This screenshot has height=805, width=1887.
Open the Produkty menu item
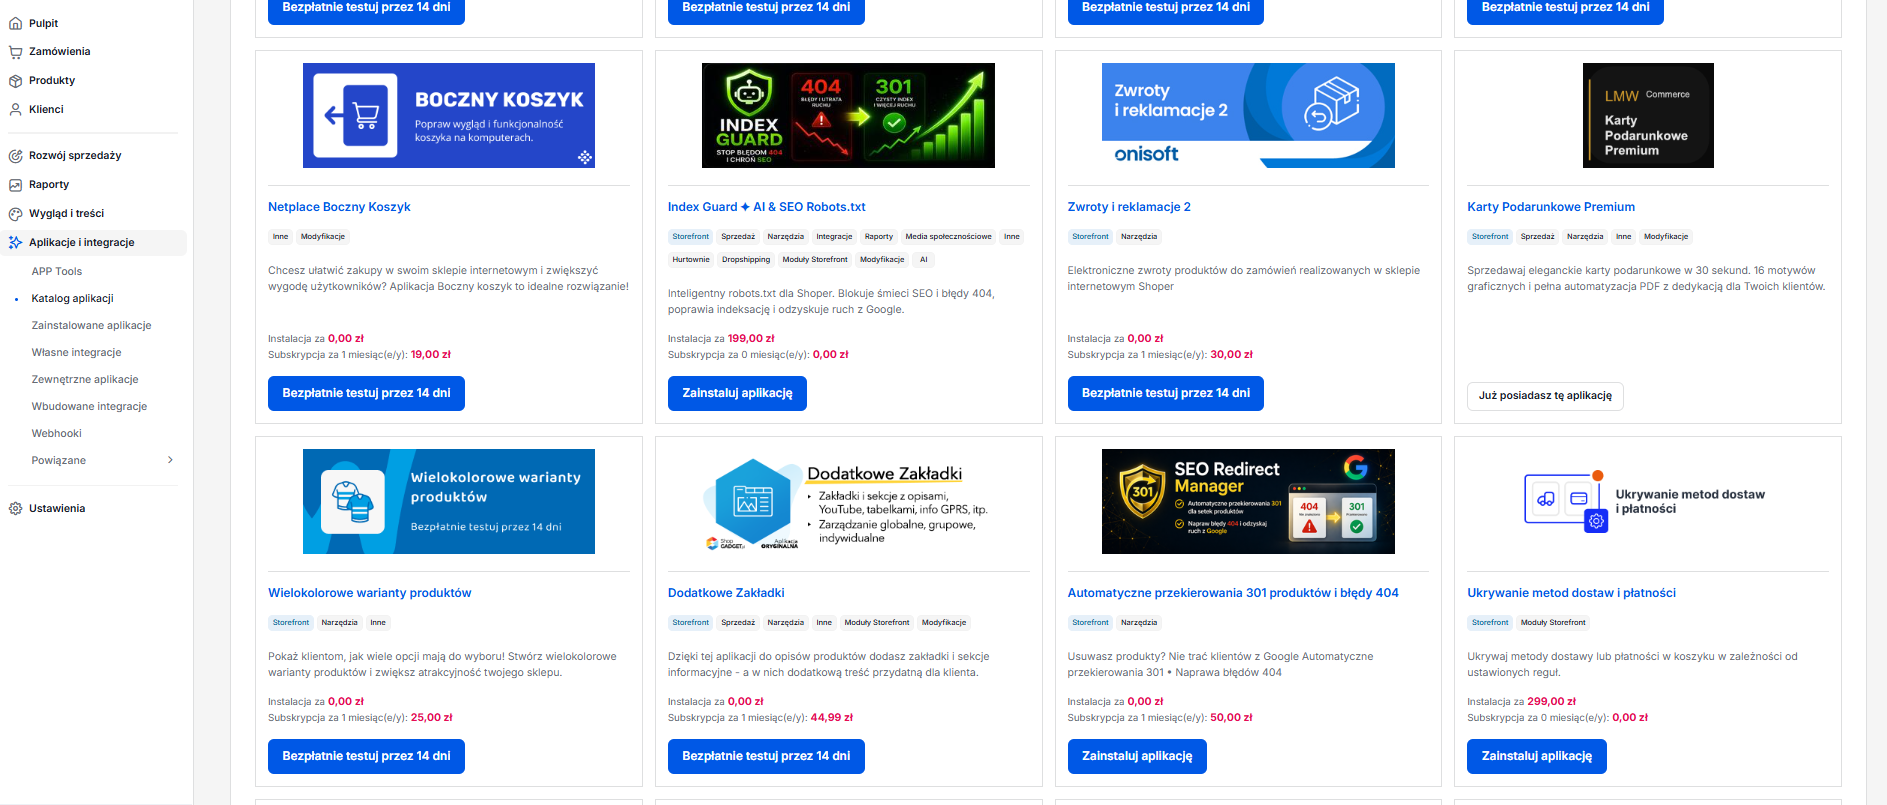point(52,81)
